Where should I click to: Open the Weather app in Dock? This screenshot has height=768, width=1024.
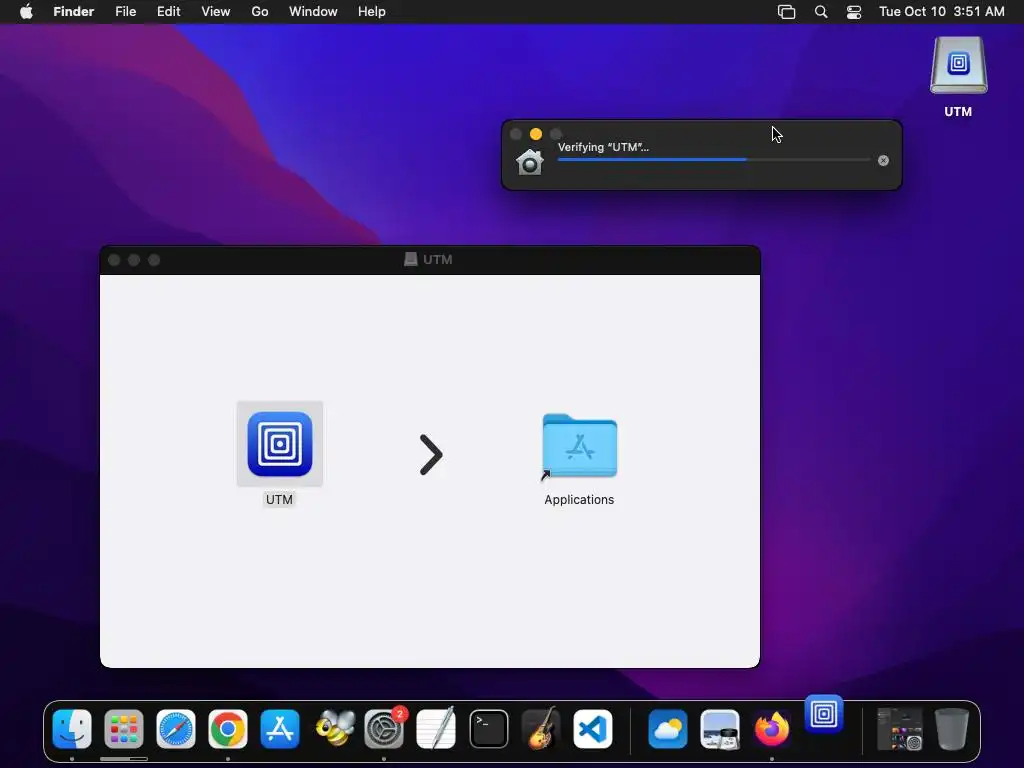tap(667, 729)
